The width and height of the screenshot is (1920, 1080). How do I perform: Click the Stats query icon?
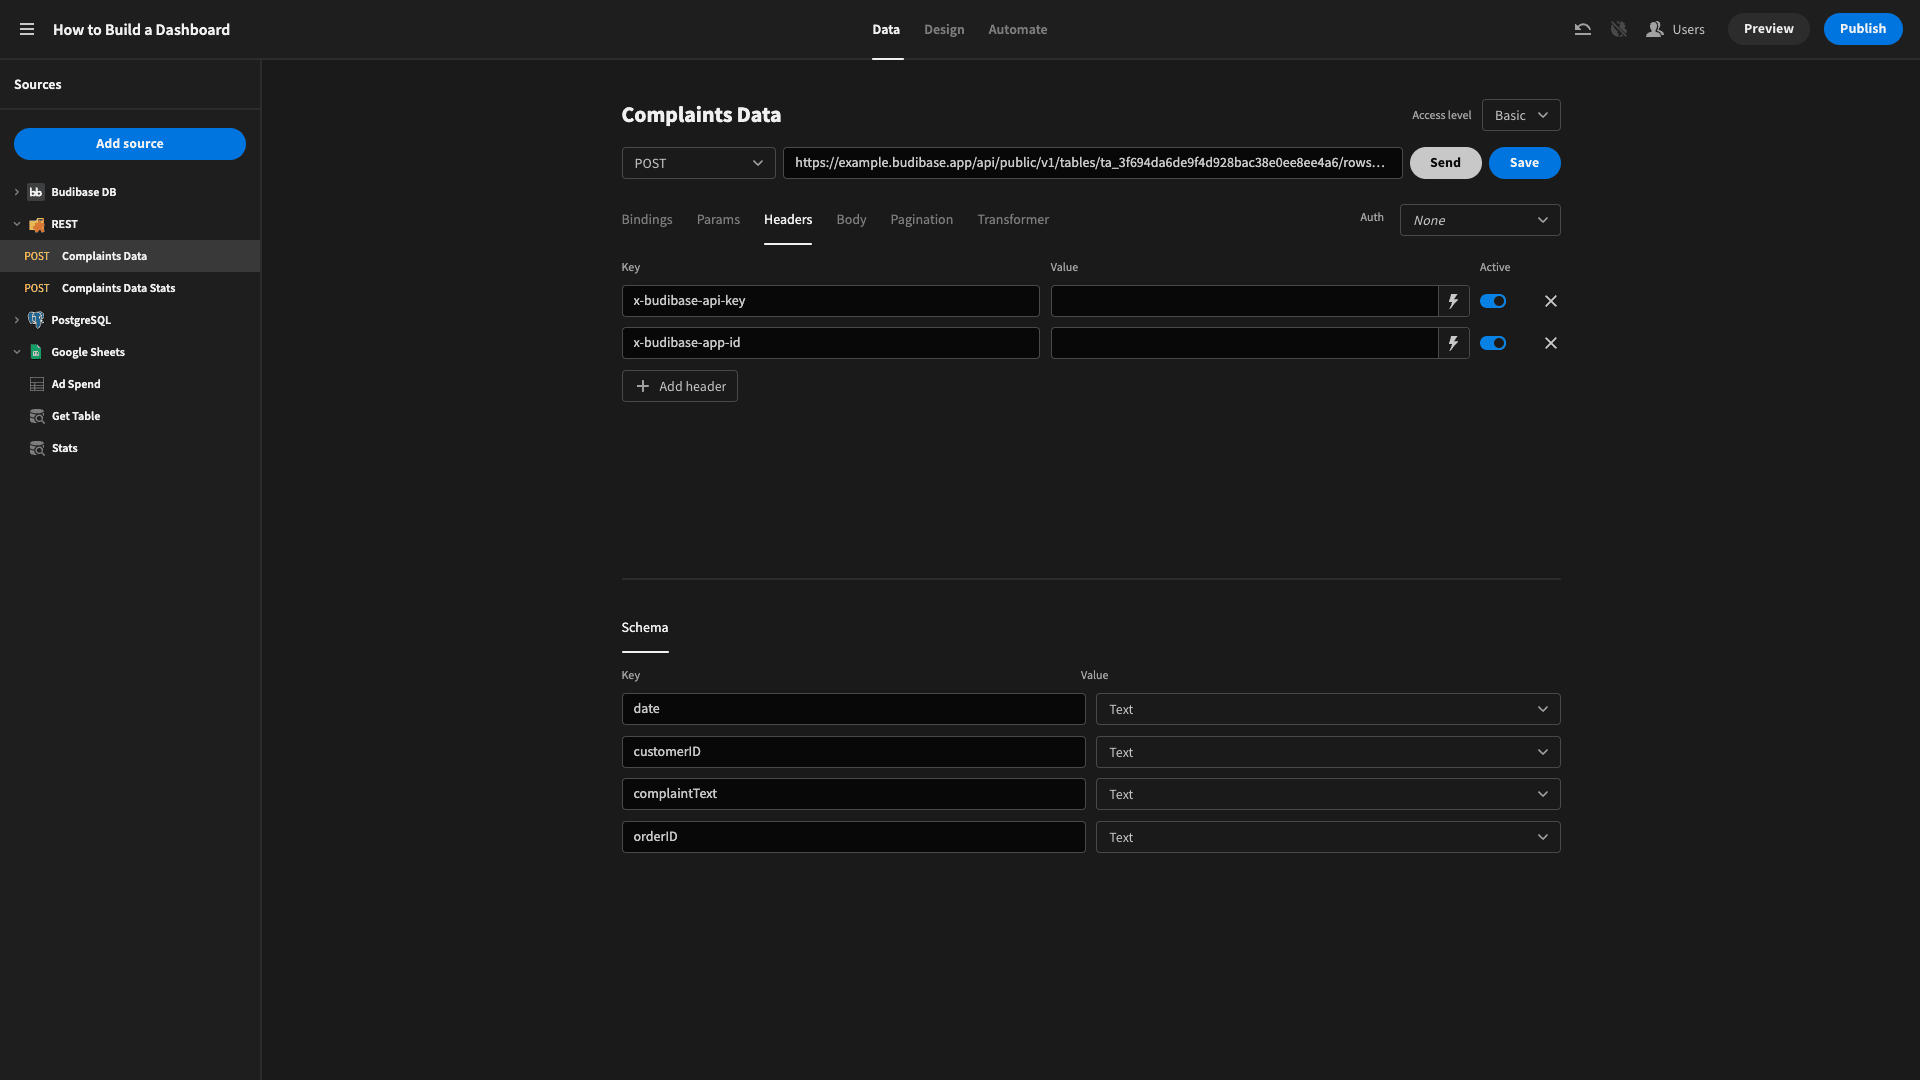click(37, 448)
